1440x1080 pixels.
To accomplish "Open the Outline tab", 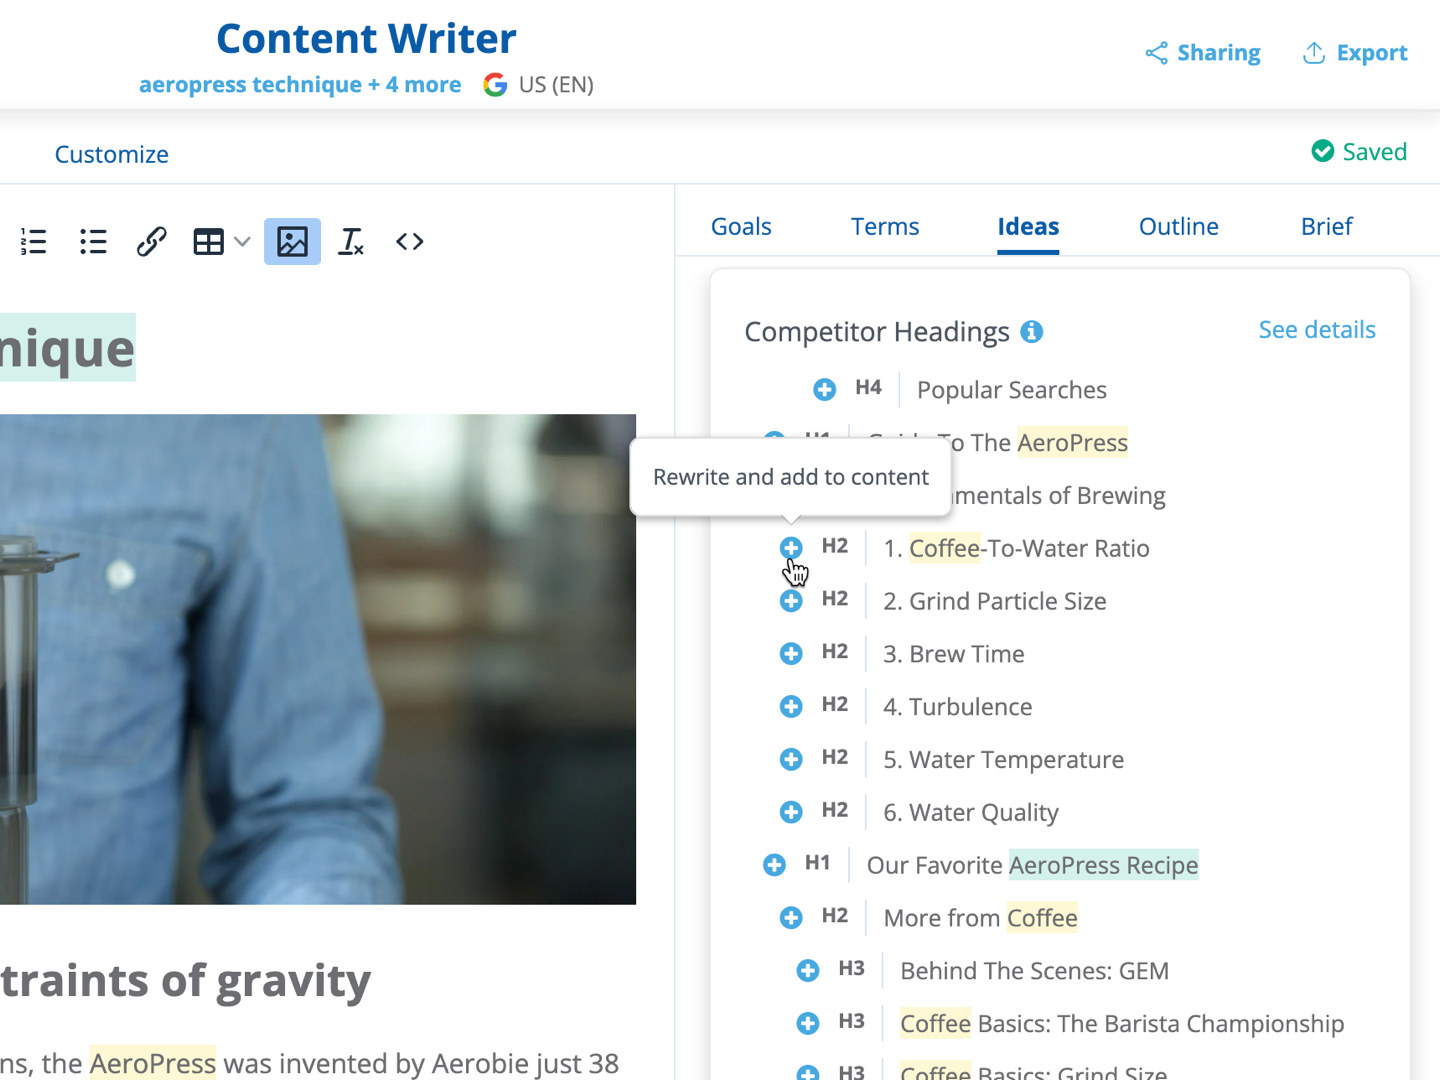I will [x=1179, y=227].
